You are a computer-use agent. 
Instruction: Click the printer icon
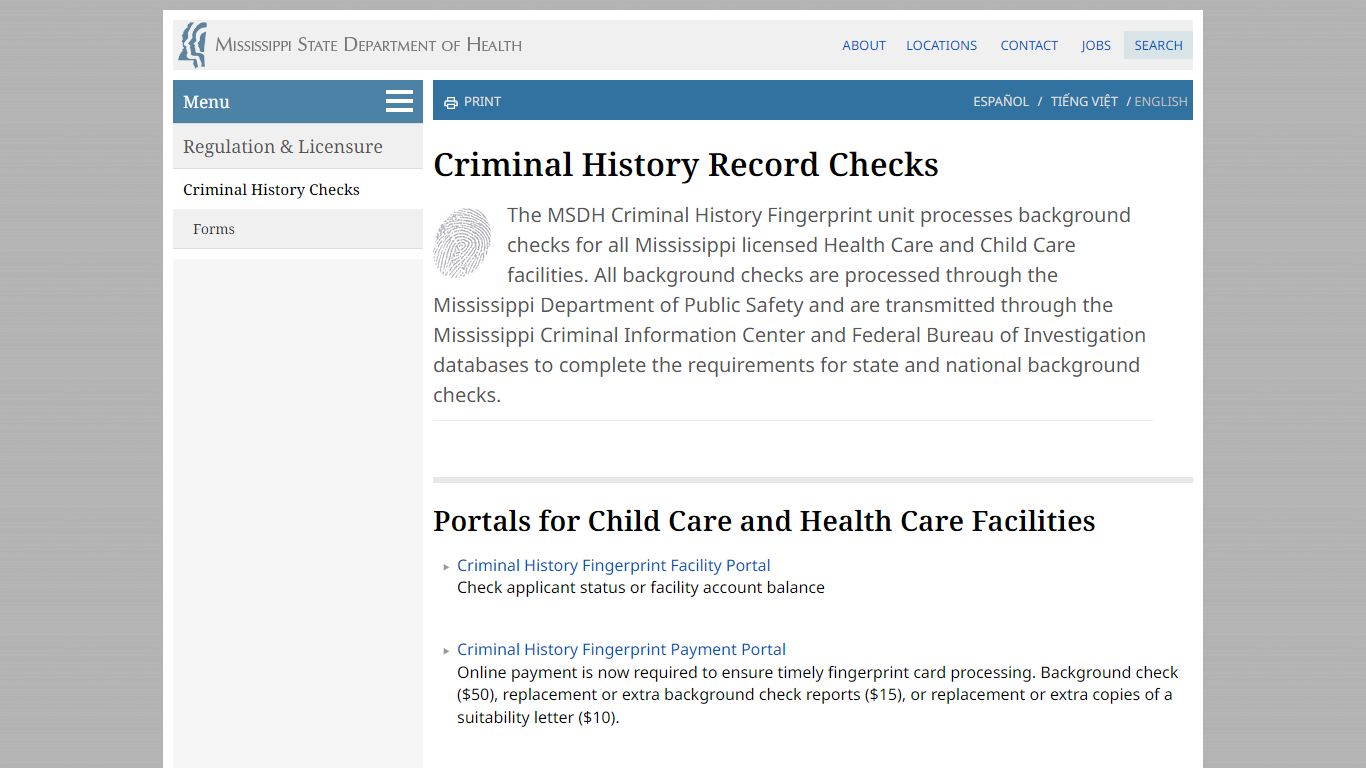click(x=451, y=102)
